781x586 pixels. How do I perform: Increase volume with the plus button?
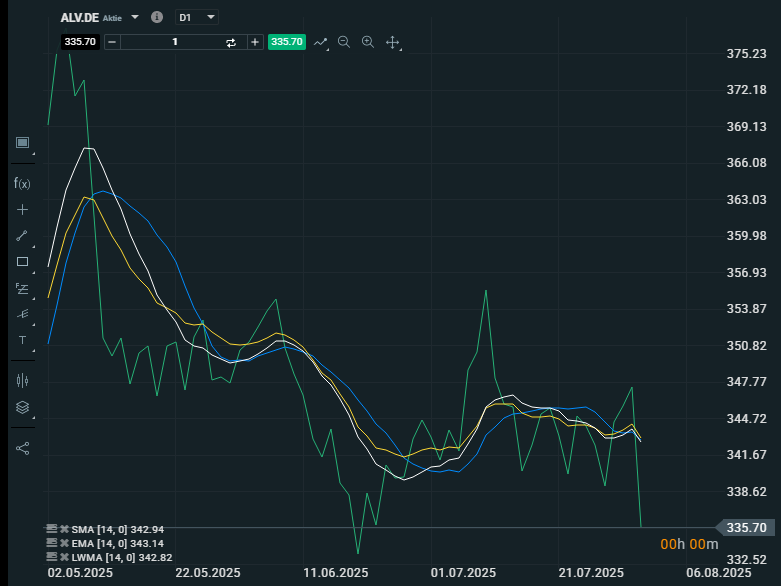(255, 42)
